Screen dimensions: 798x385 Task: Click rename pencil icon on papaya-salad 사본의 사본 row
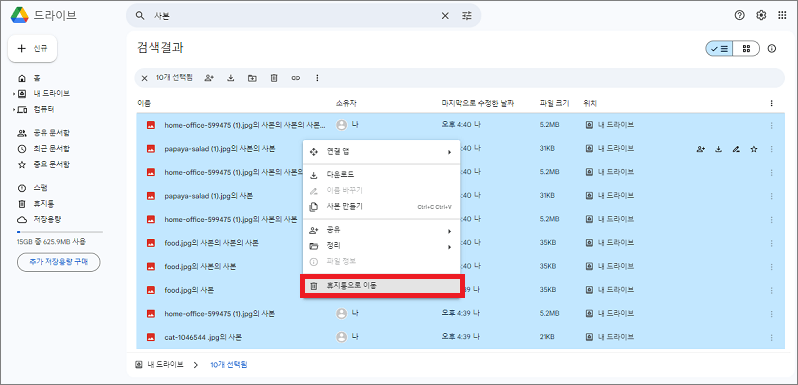pyautogui.click(x=736, y=149)
